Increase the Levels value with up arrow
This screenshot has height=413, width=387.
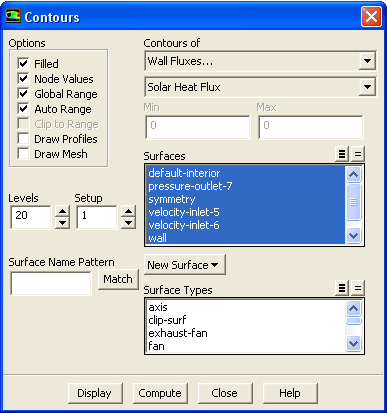[62, 211]
